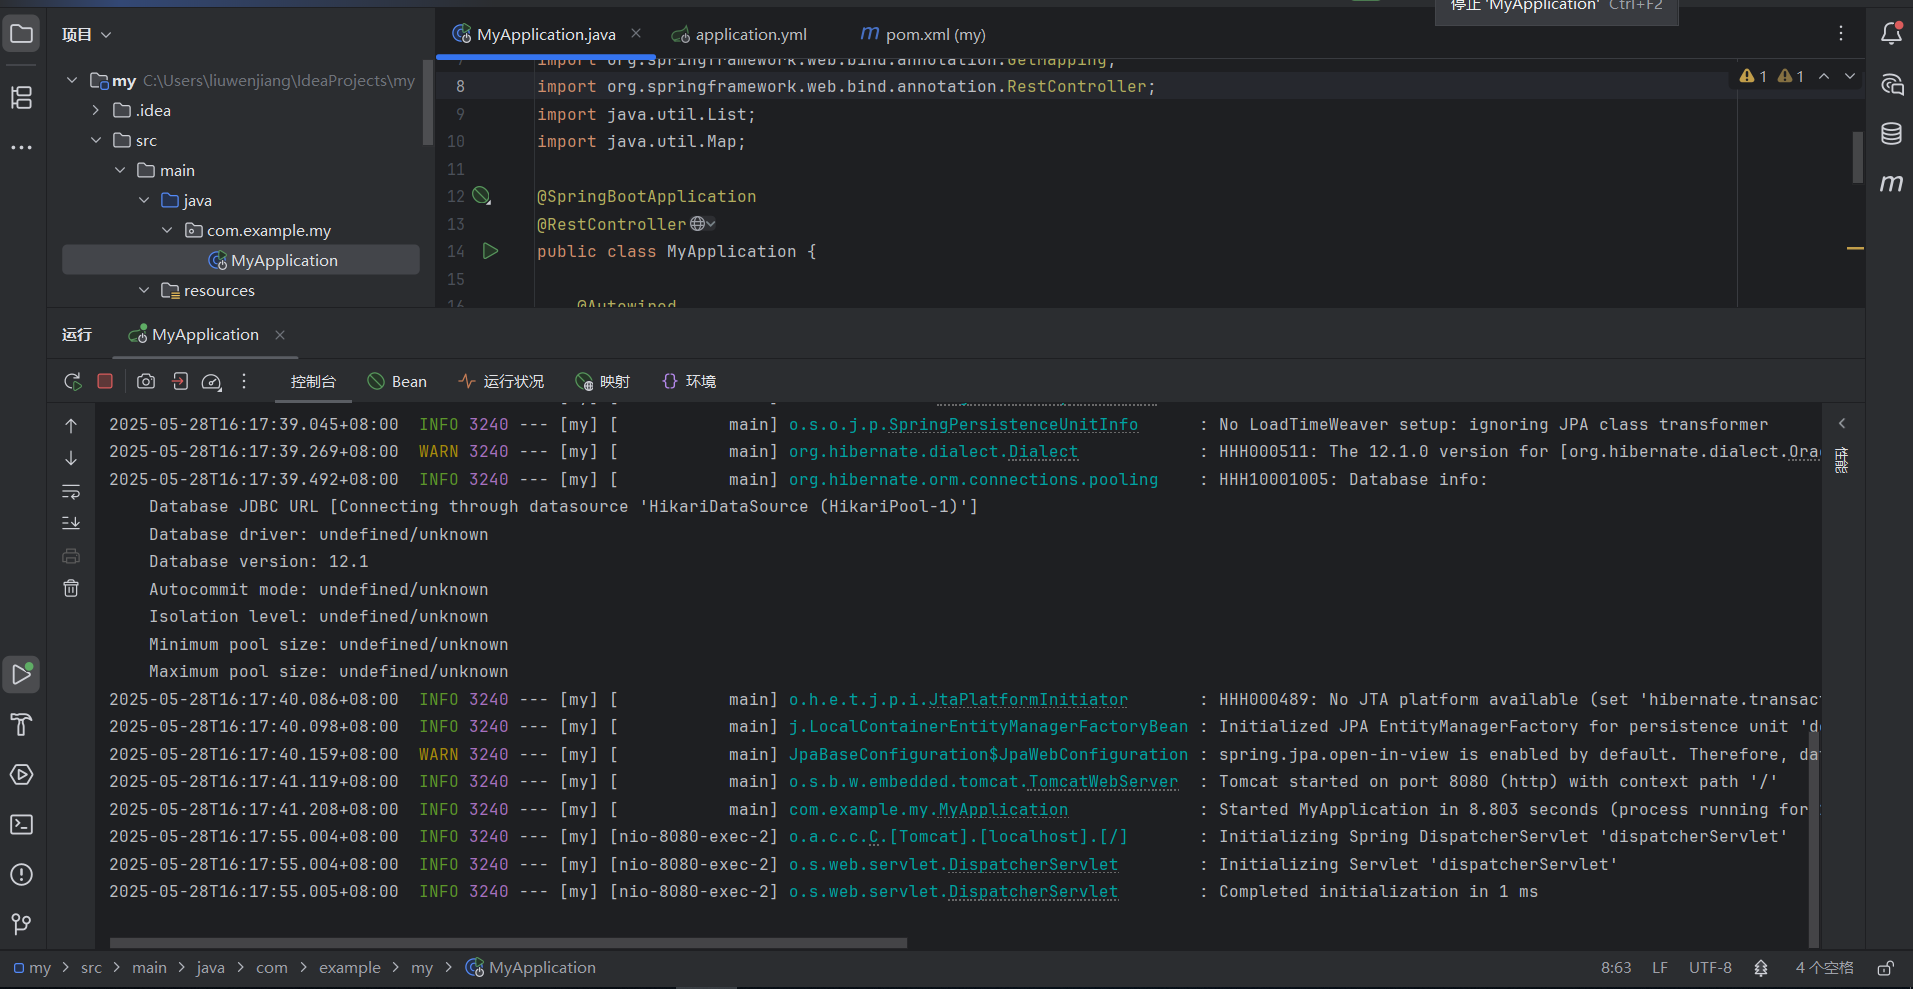Screen dimensions: 1913x989
Task: Open more run actions menu
Action: click(244, 381)
